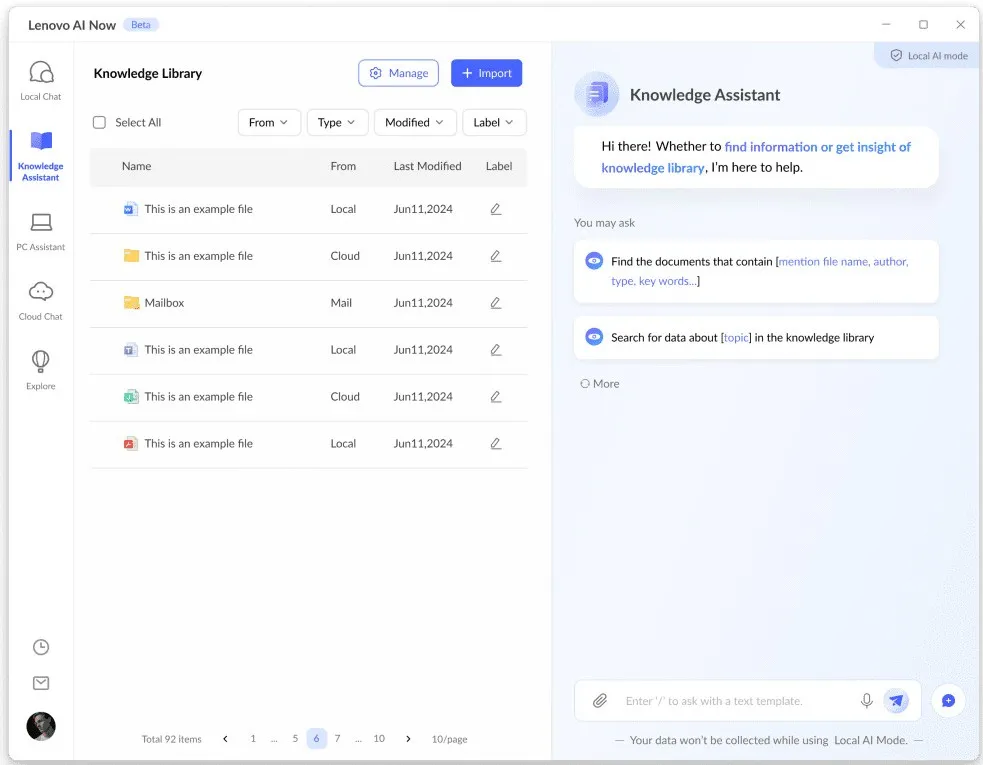
Task: Click the Mailbox folder icon
Action: [x=131, y=303]
